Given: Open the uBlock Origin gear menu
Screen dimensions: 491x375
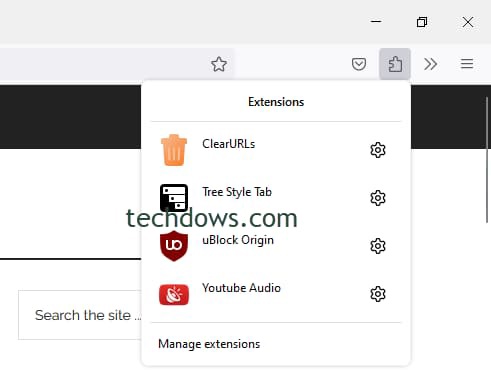Looking at the screenshot, I should point(378,246).
